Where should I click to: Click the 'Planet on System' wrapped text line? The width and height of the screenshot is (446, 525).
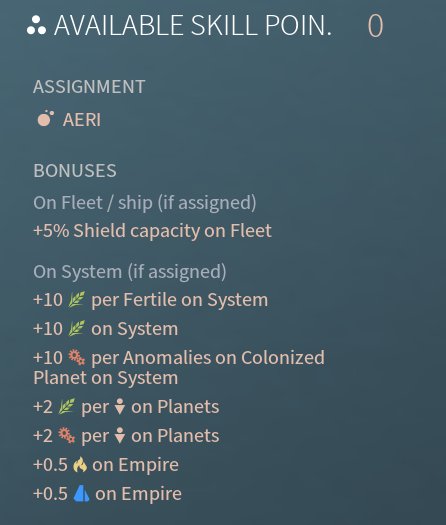105,378
